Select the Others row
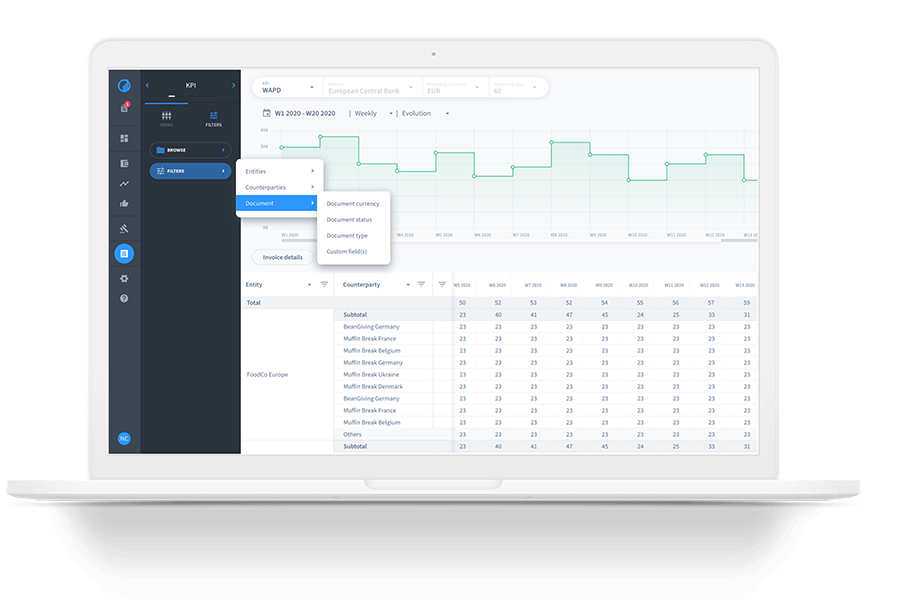900x599 pixels. point(352,434)
